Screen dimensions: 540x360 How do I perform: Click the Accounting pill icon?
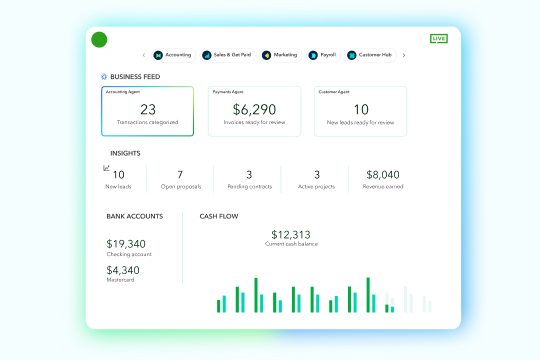(x=158, y=55)
